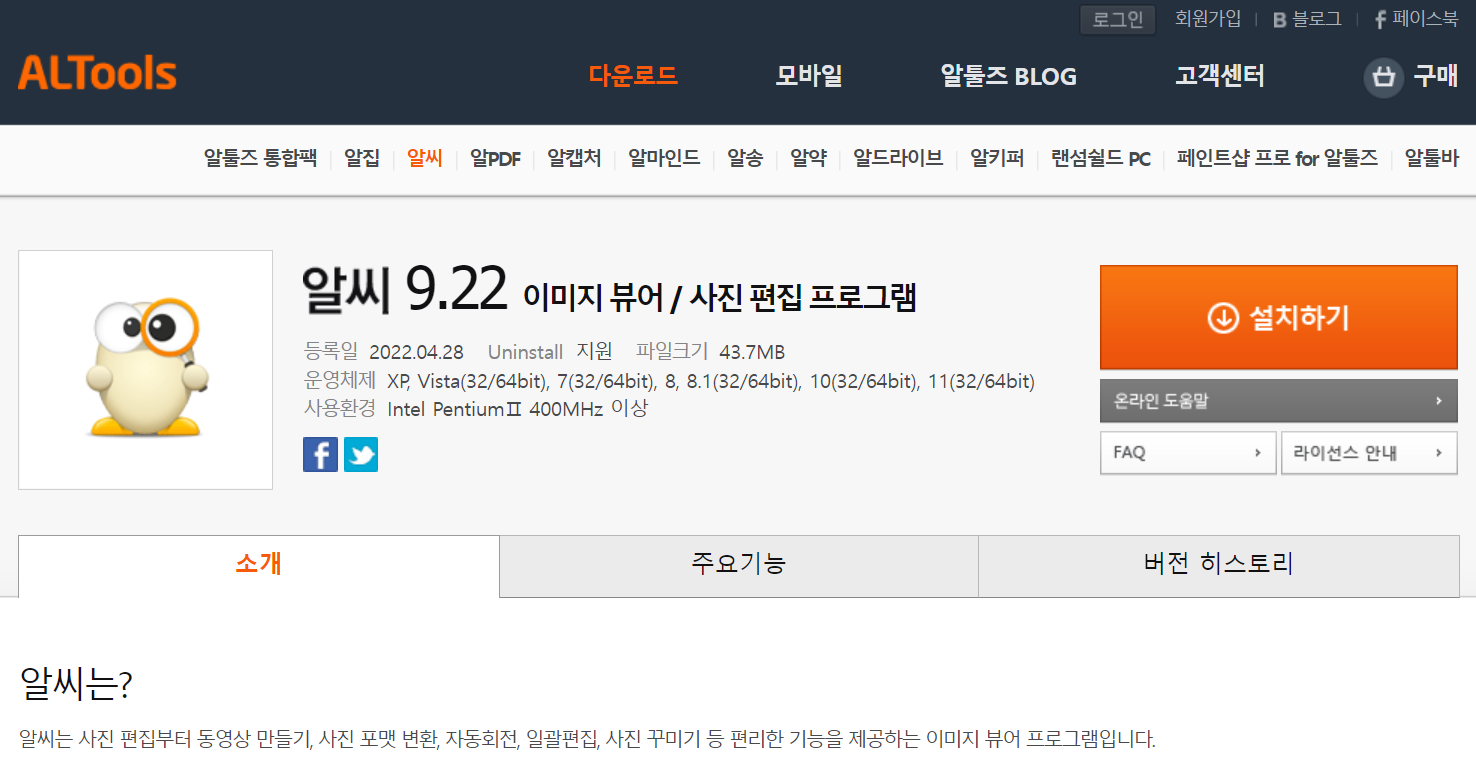This screenshot has height=782, width=1476.
Task: Select 알약 in submenu
Action: pyautogui.click(x=808, y=158)
